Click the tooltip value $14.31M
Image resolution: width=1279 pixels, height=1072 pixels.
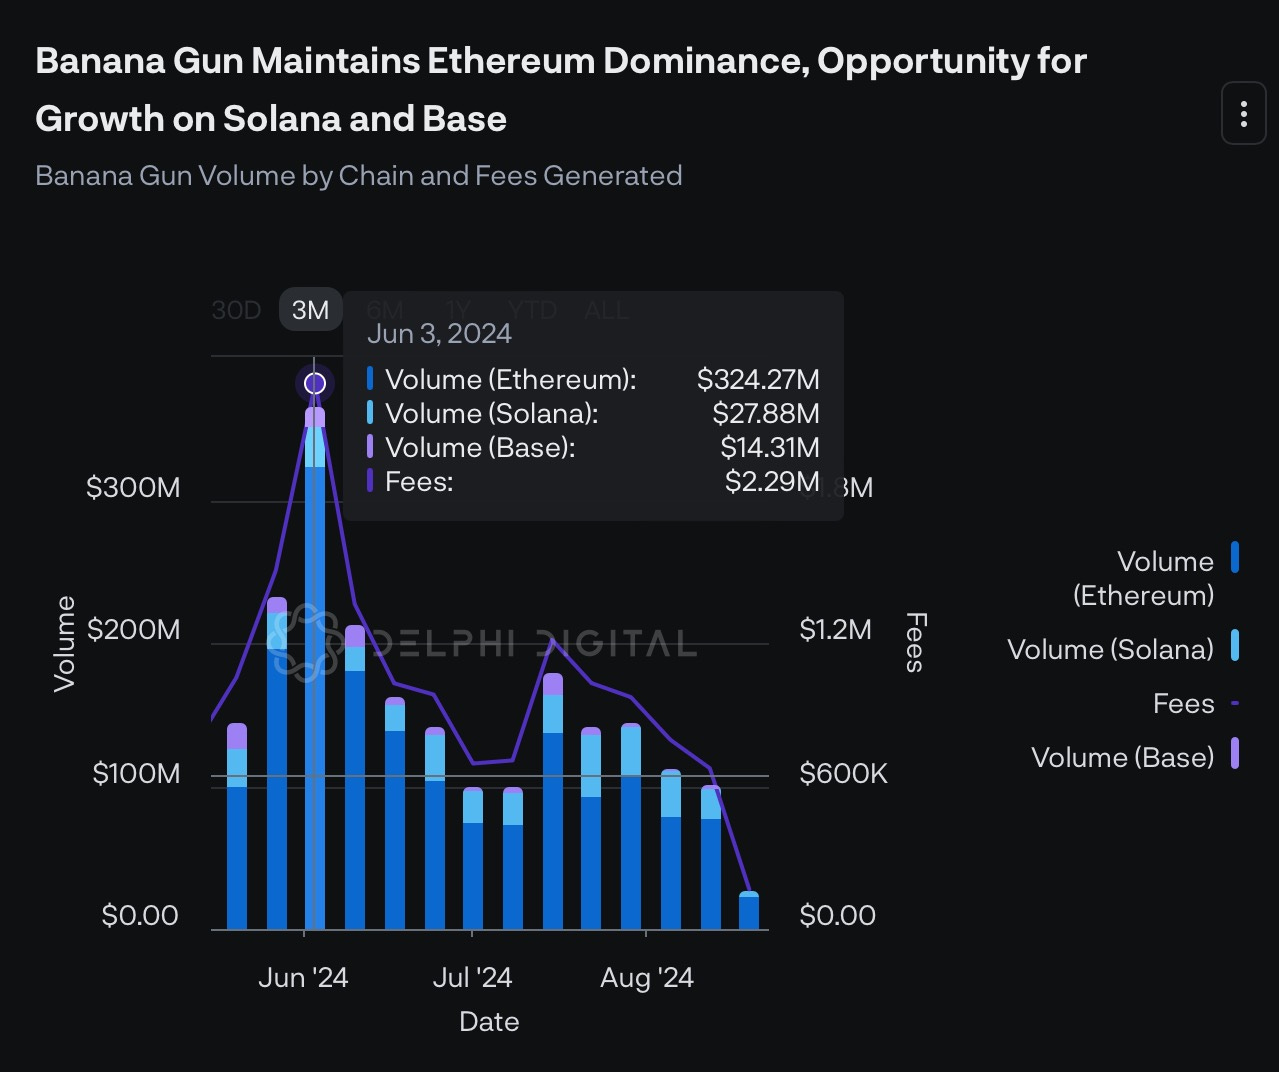tap(770, 448)
